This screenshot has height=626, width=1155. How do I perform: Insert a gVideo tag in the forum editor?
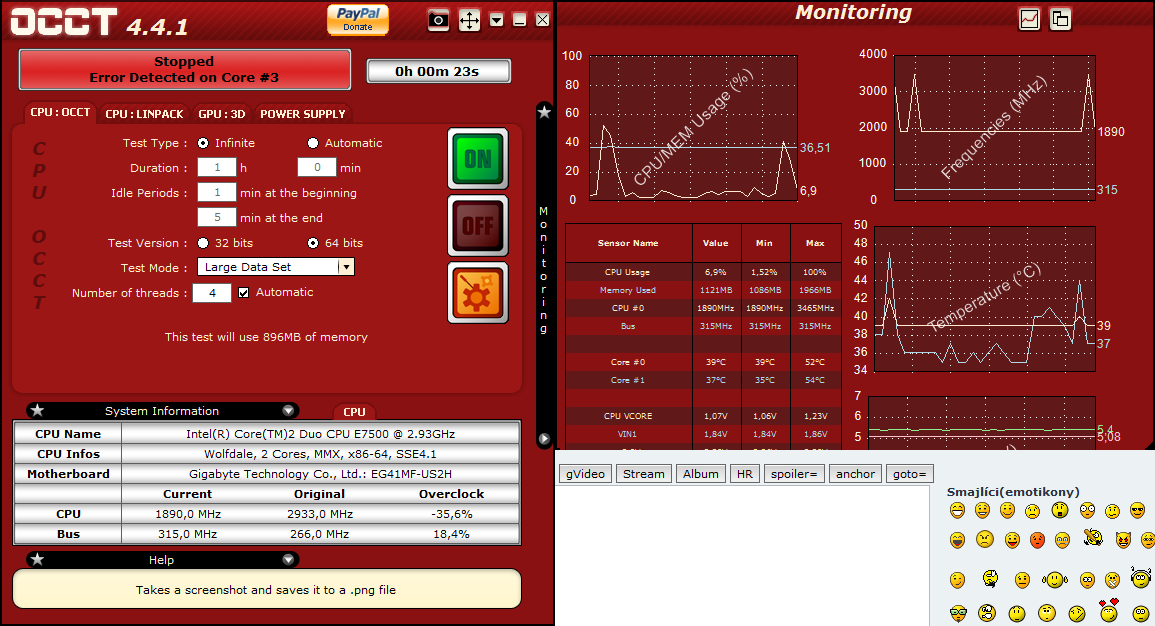click(586, 474)
